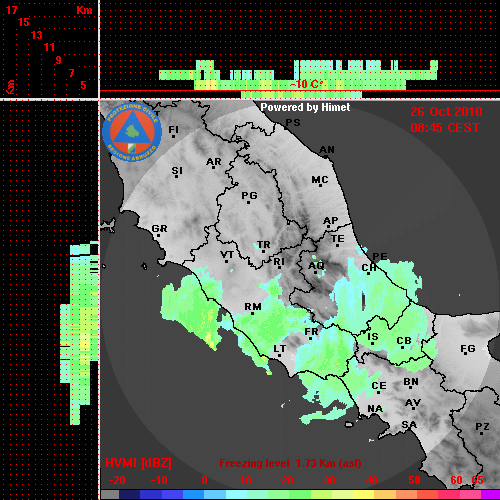
Task: Click the rotated 'Km' label at bottom left
Action: 11,87
